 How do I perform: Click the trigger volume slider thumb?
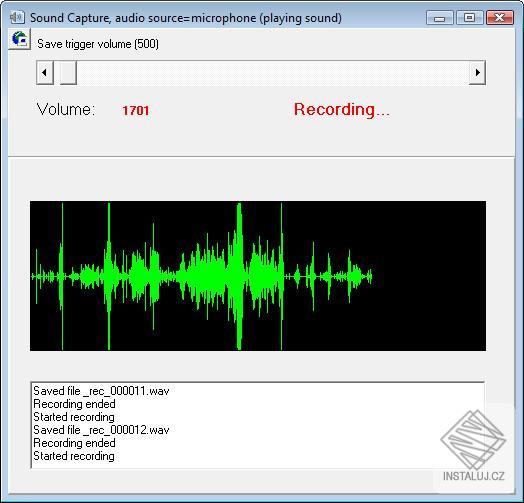click(68, 72)
